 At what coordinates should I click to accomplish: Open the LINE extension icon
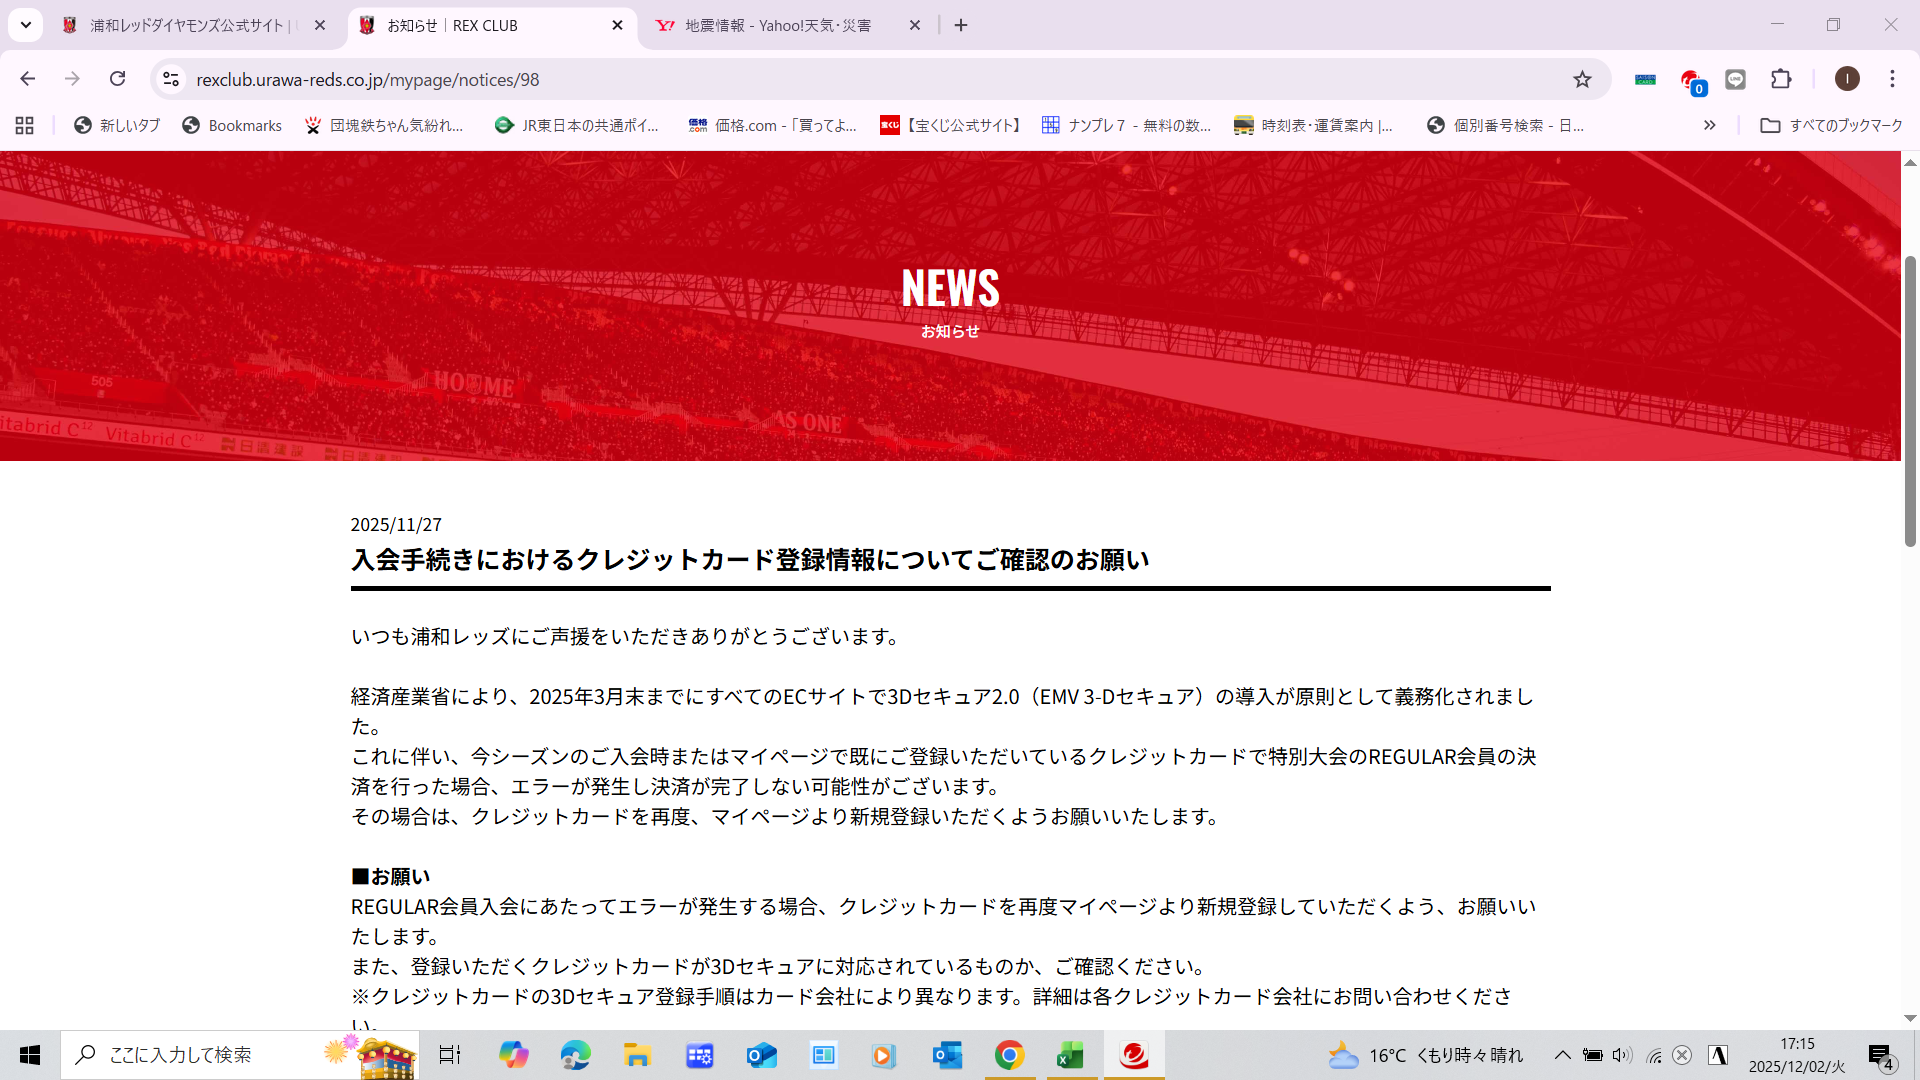[1736, 79]
